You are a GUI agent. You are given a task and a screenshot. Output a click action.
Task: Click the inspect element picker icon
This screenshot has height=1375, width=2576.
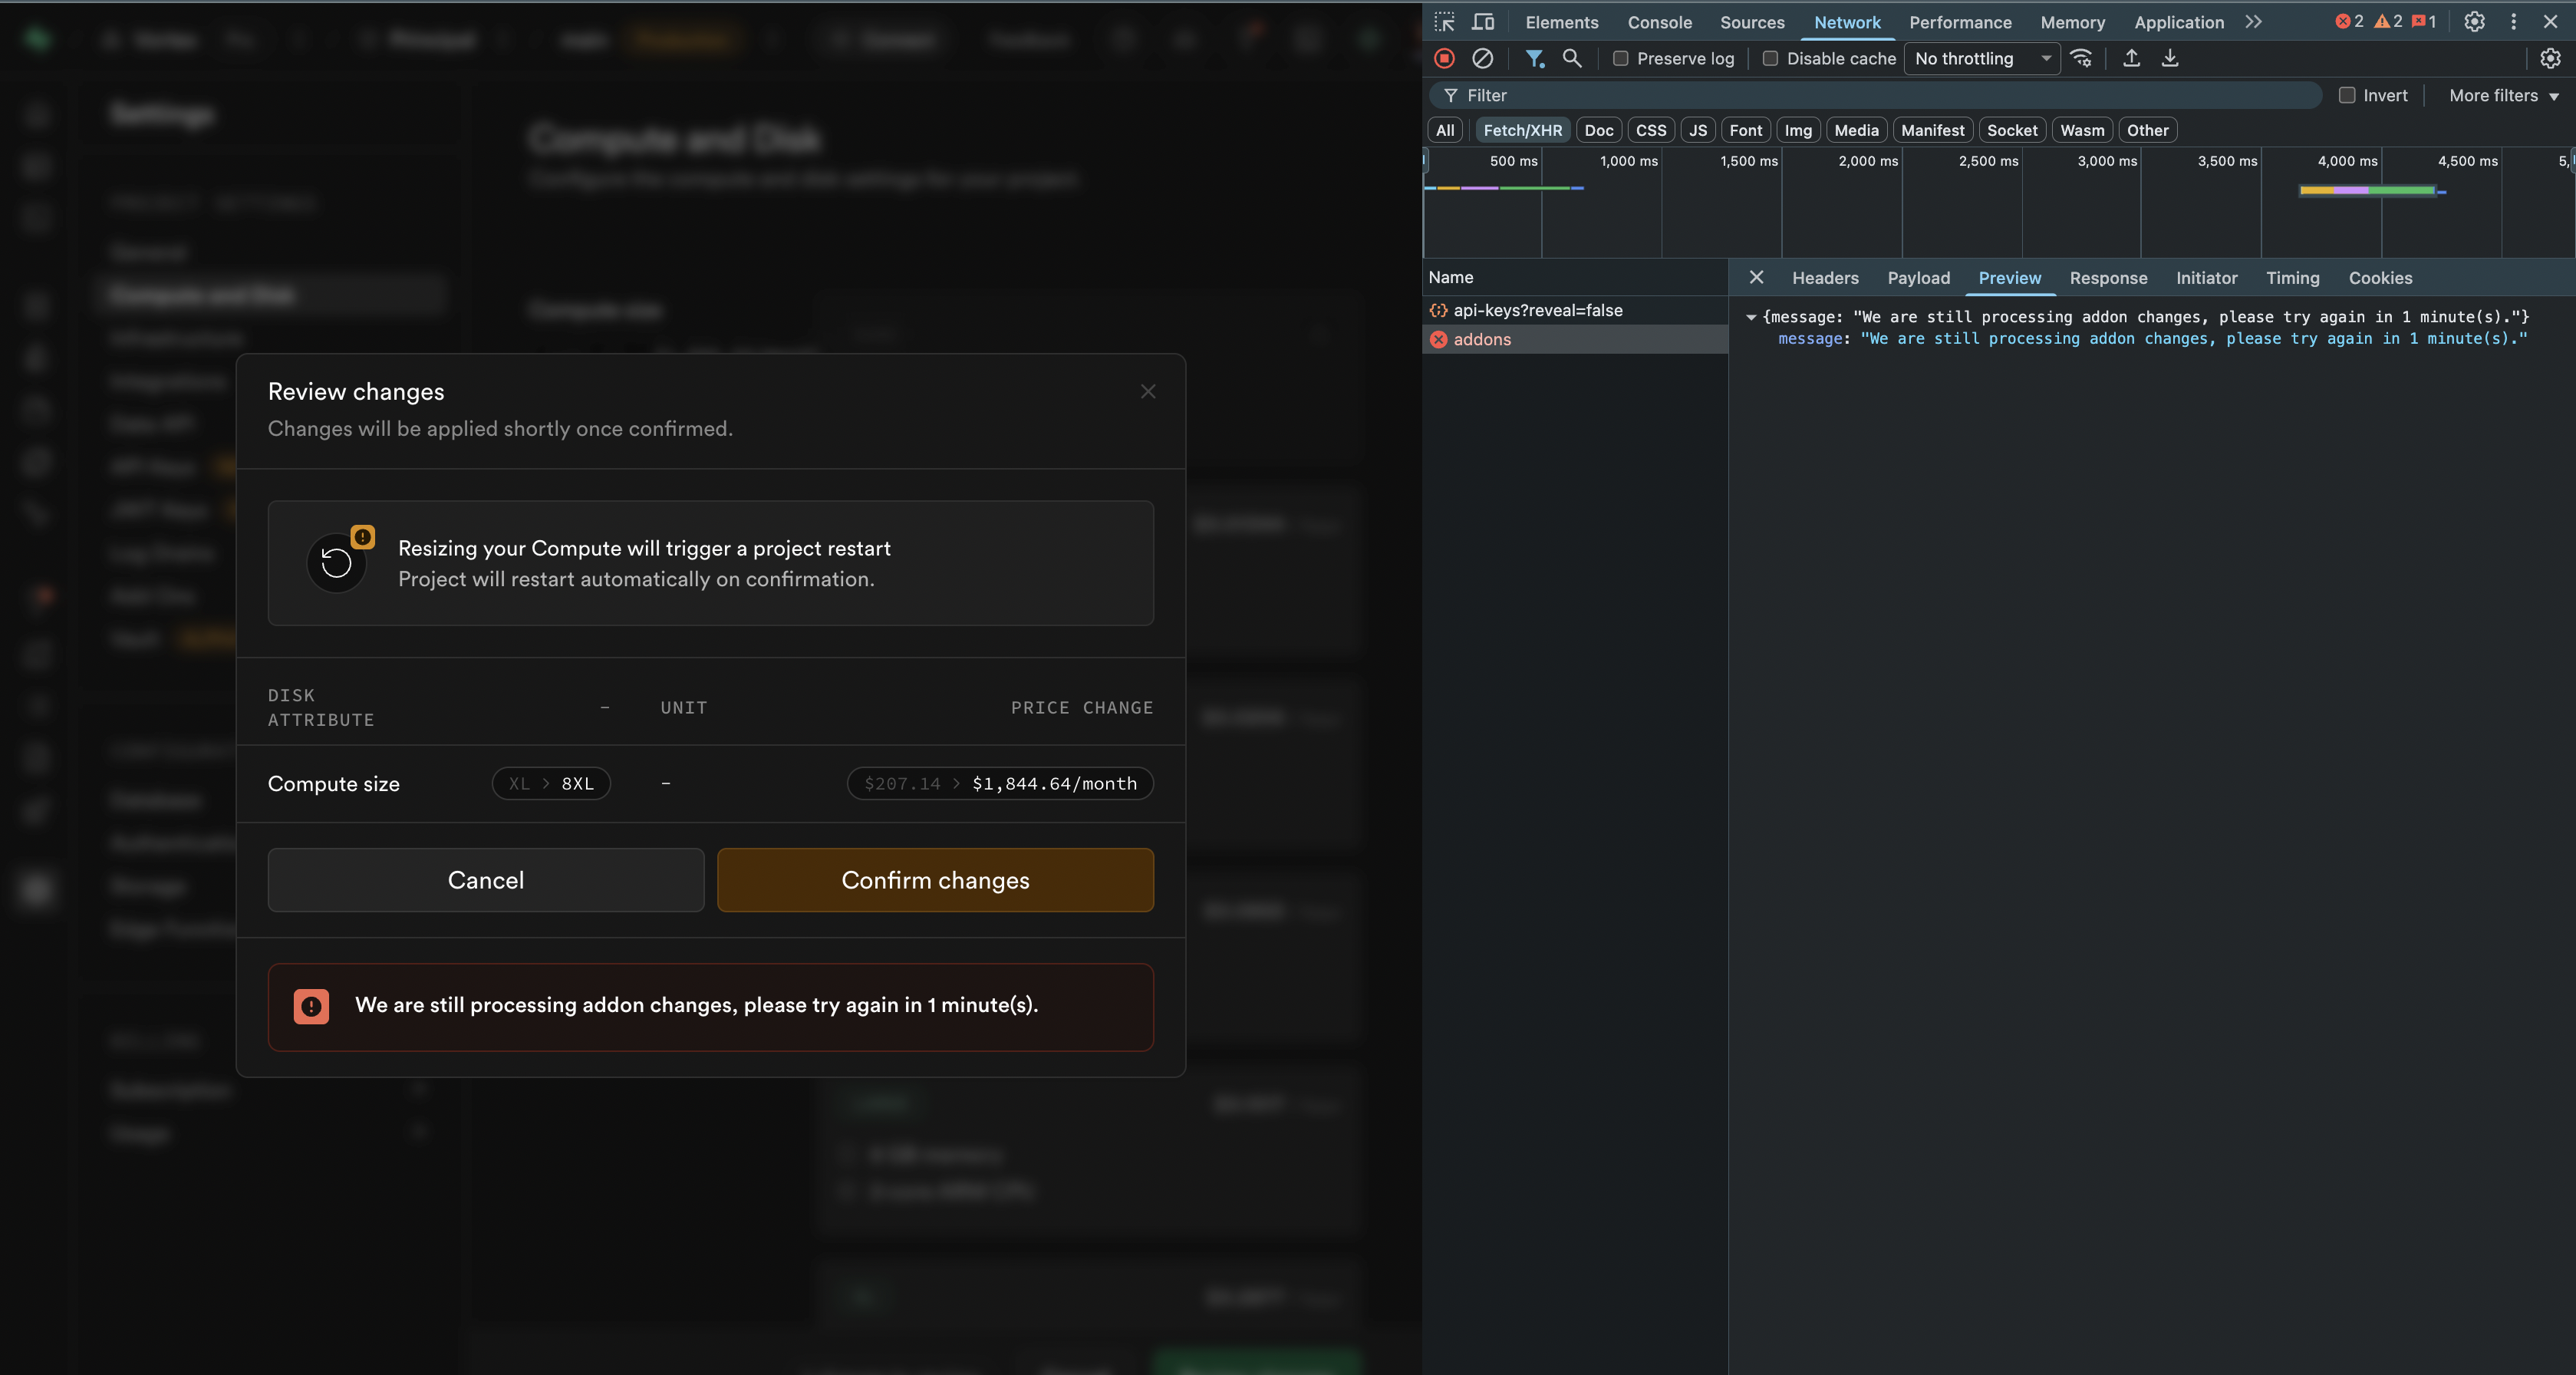pos(1444,22)
